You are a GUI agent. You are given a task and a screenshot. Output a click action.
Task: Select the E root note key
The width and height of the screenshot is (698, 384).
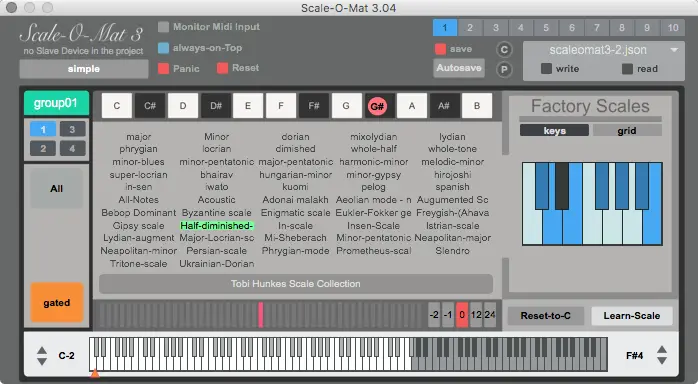tap(248, 106)
